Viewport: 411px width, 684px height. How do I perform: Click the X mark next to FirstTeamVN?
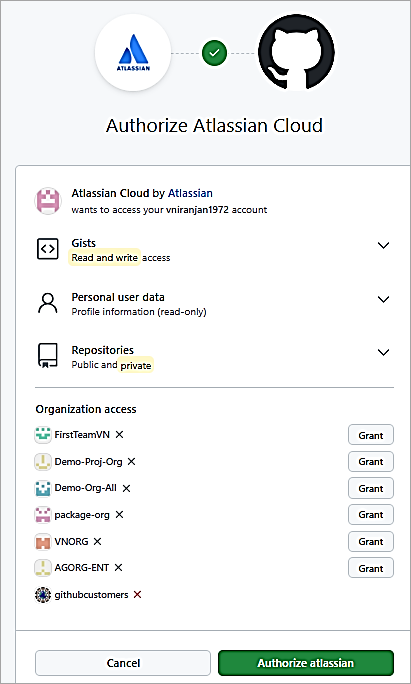pyautogui.click(x=119, y=434)
